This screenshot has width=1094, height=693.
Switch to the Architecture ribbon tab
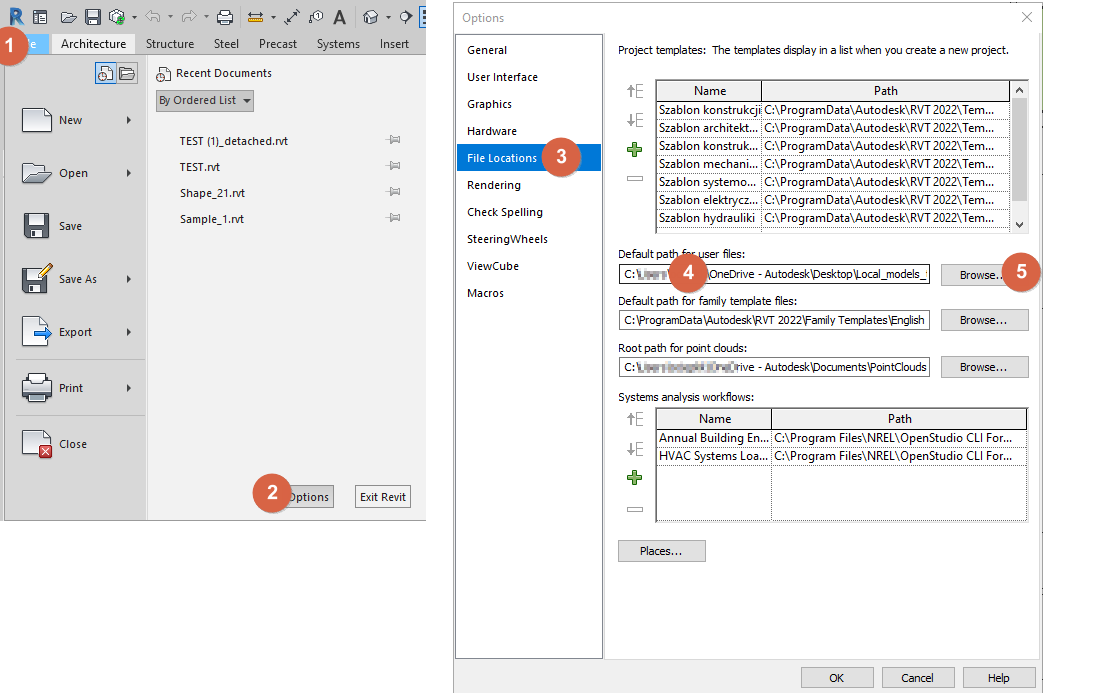[x=93, y=44]
